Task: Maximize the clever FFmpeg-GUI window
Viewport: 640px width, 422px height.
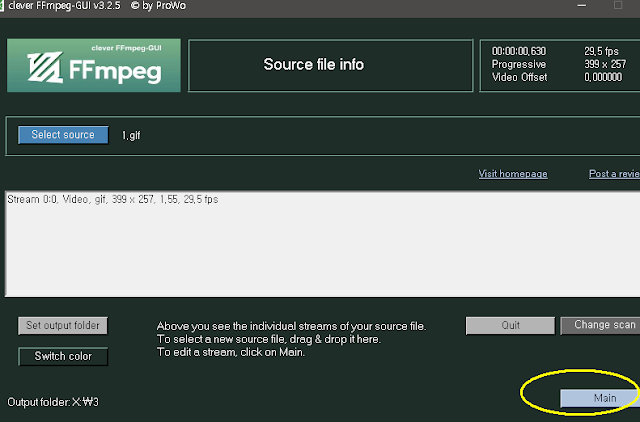Action: (x=618, y=5)
